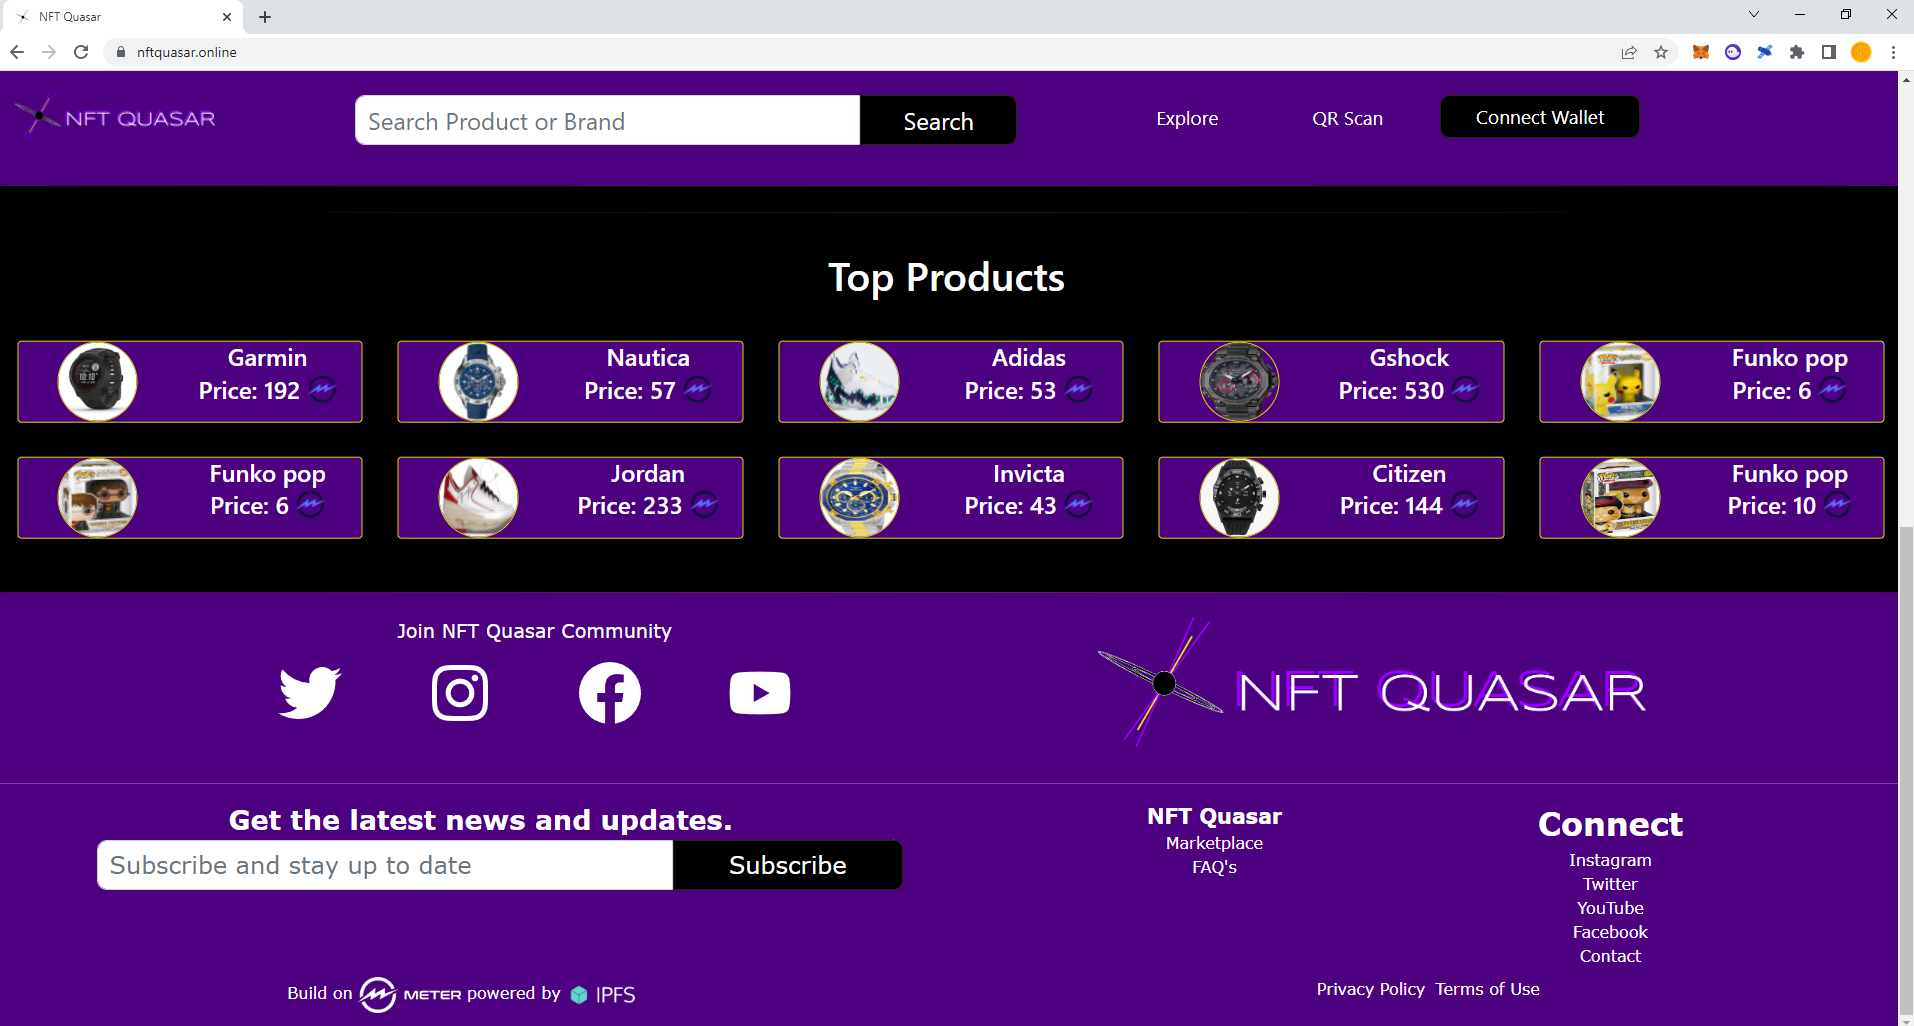1914x1026 pixels.
Task: Open the FAQ's footer link
Action: pyautogui.click(x=1214, y=867)
